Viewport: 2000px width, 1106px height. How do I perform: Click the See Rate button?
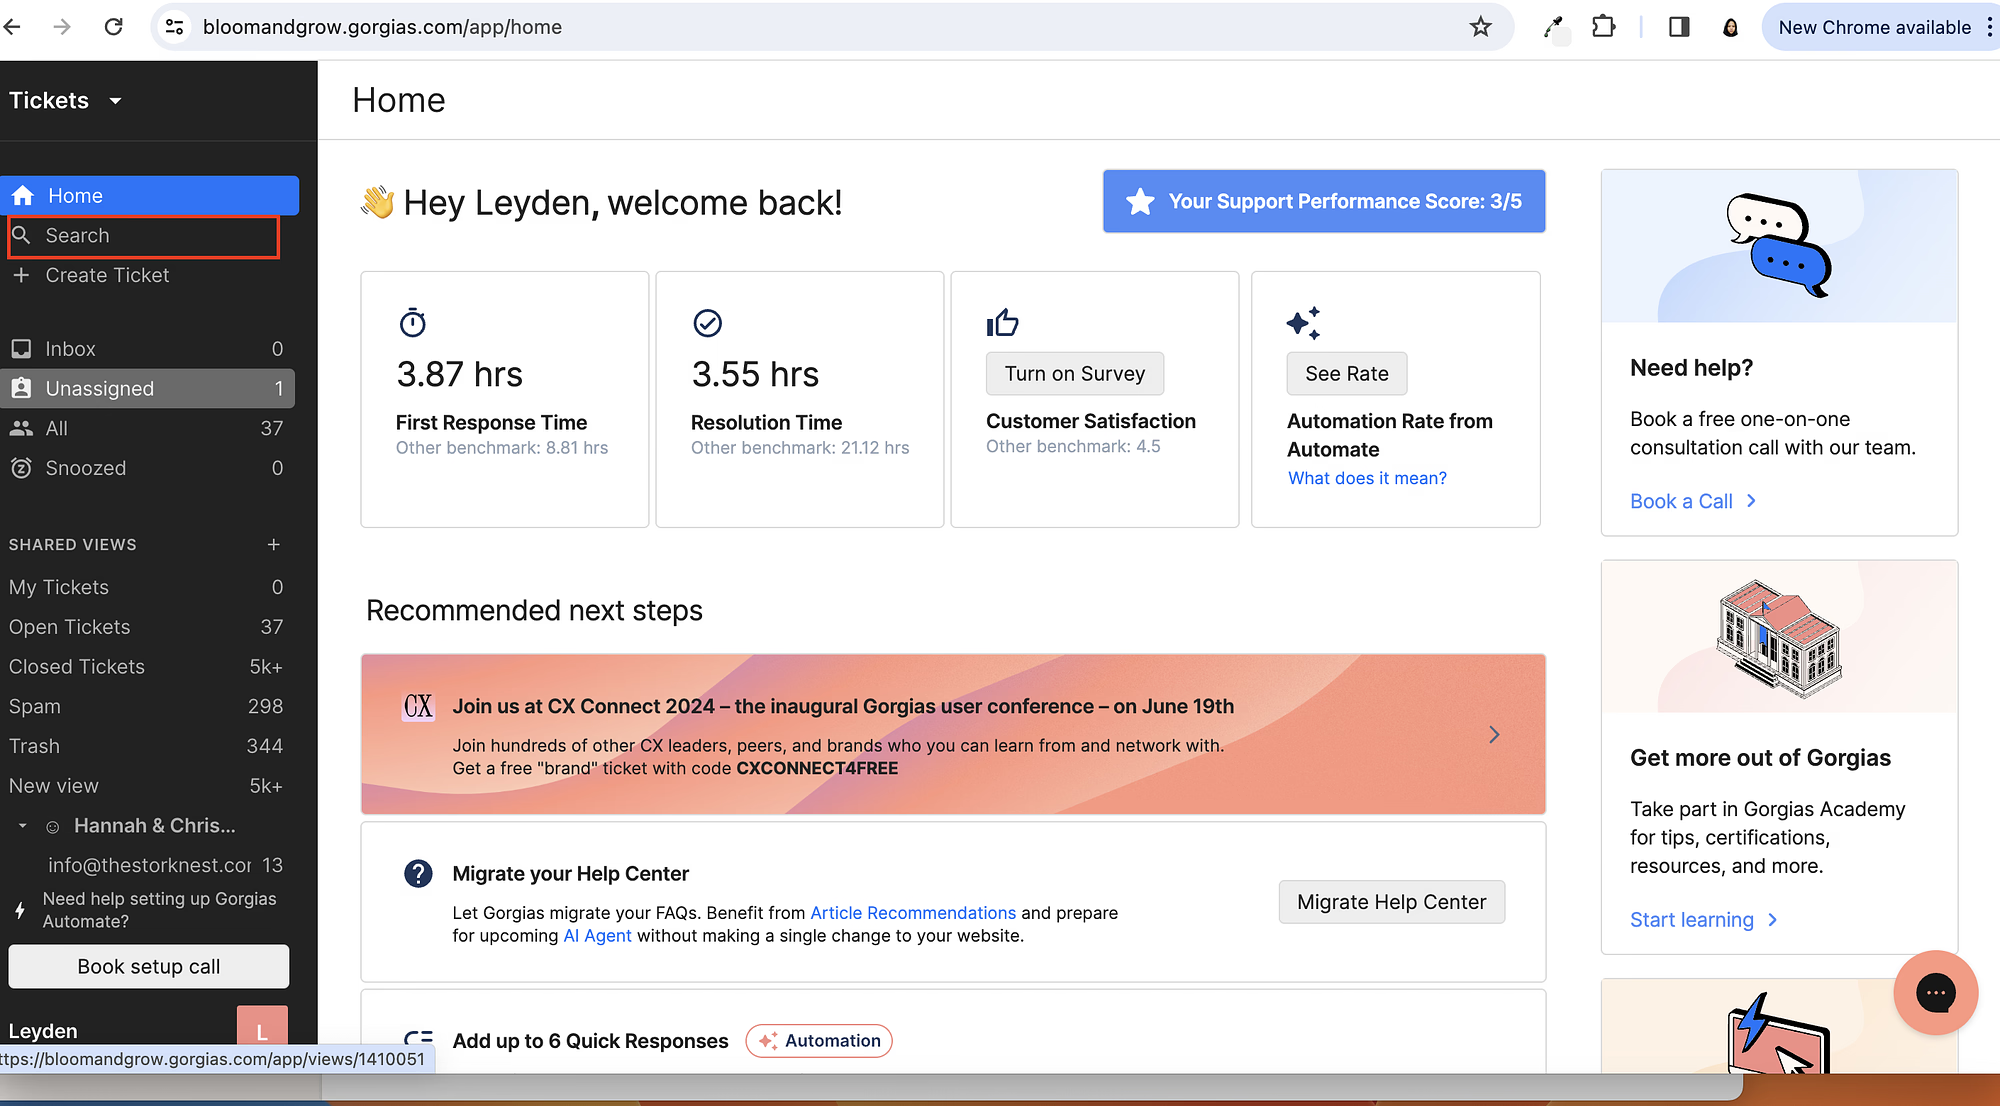(x=1347, y=374)
